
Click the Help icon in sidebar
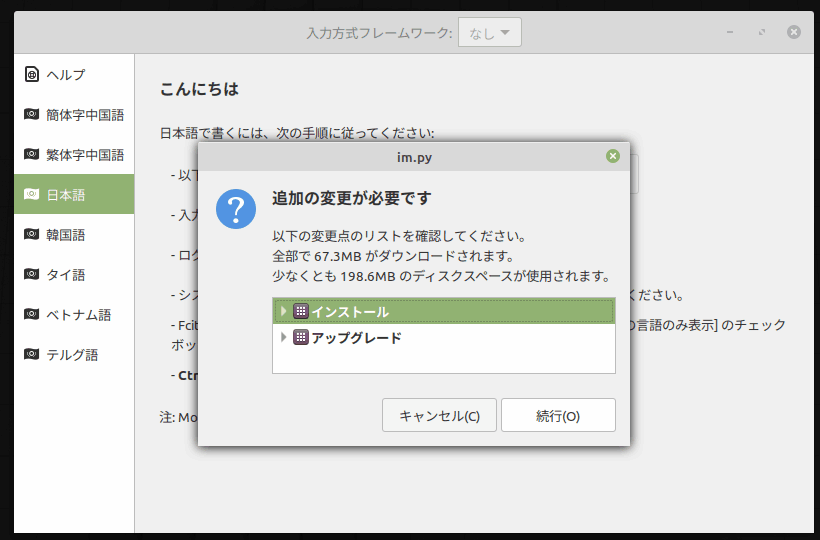[x=31, y=74]
